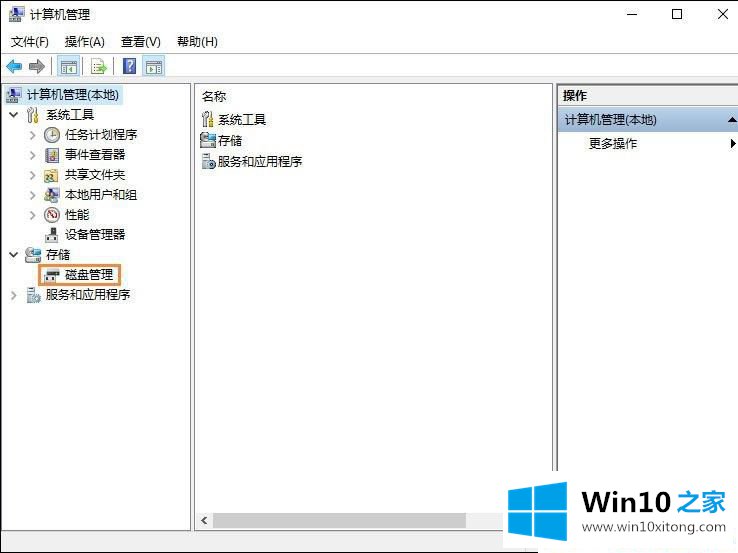Select 计算机管理(本地) root label in tree
Image resolution: width=738 pixels, height=553 pixels.
click(x=73, y=95)
